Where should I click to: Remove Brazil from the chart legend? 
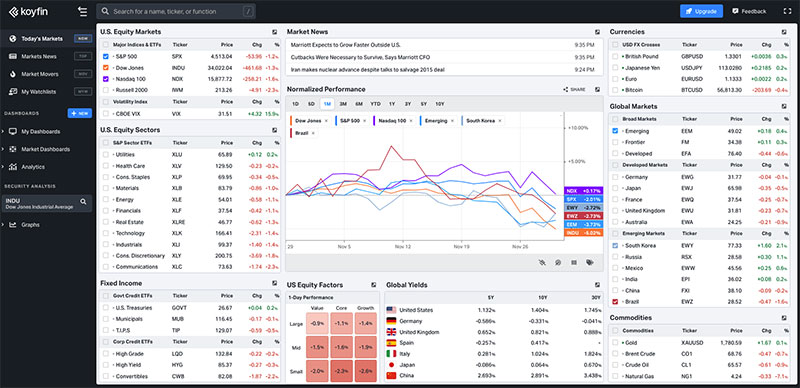tap(313, 133)
